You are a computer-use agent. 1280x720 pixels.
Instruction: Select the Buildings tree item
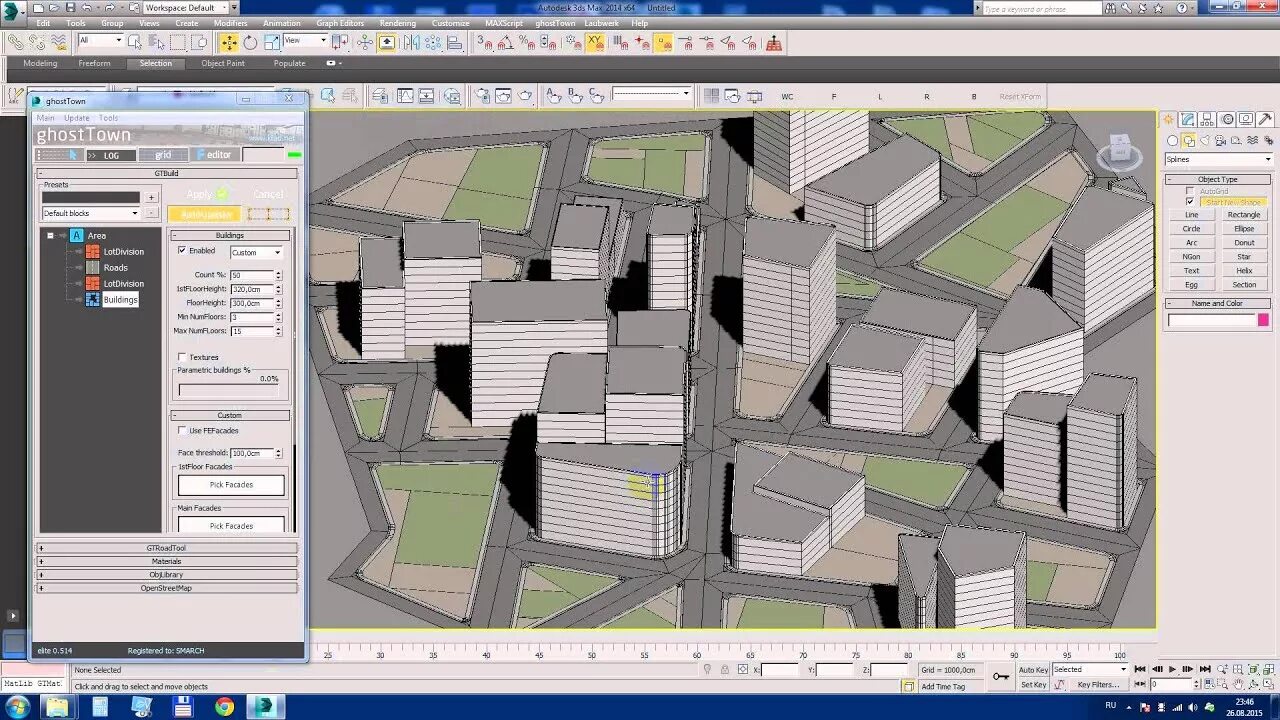pyautogui.click(x=120, y=300)
